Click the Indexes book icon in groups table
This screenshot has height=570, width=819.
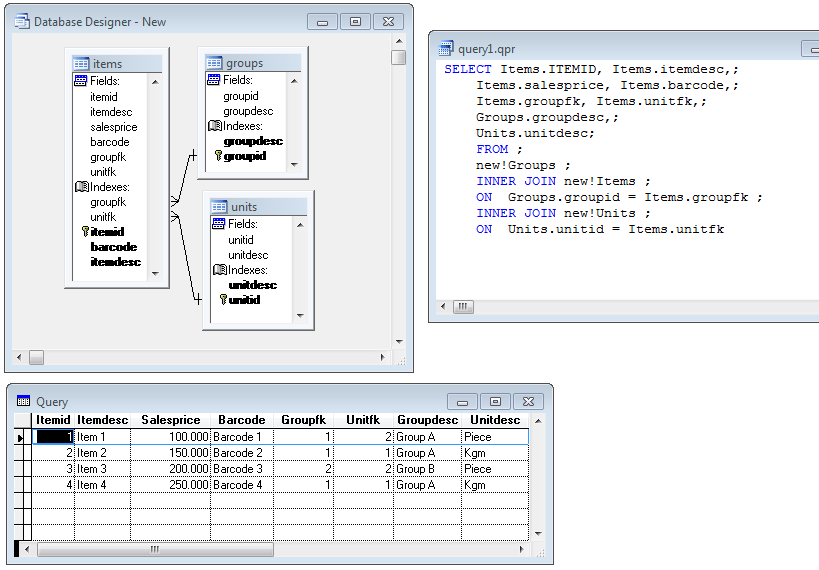215,126
